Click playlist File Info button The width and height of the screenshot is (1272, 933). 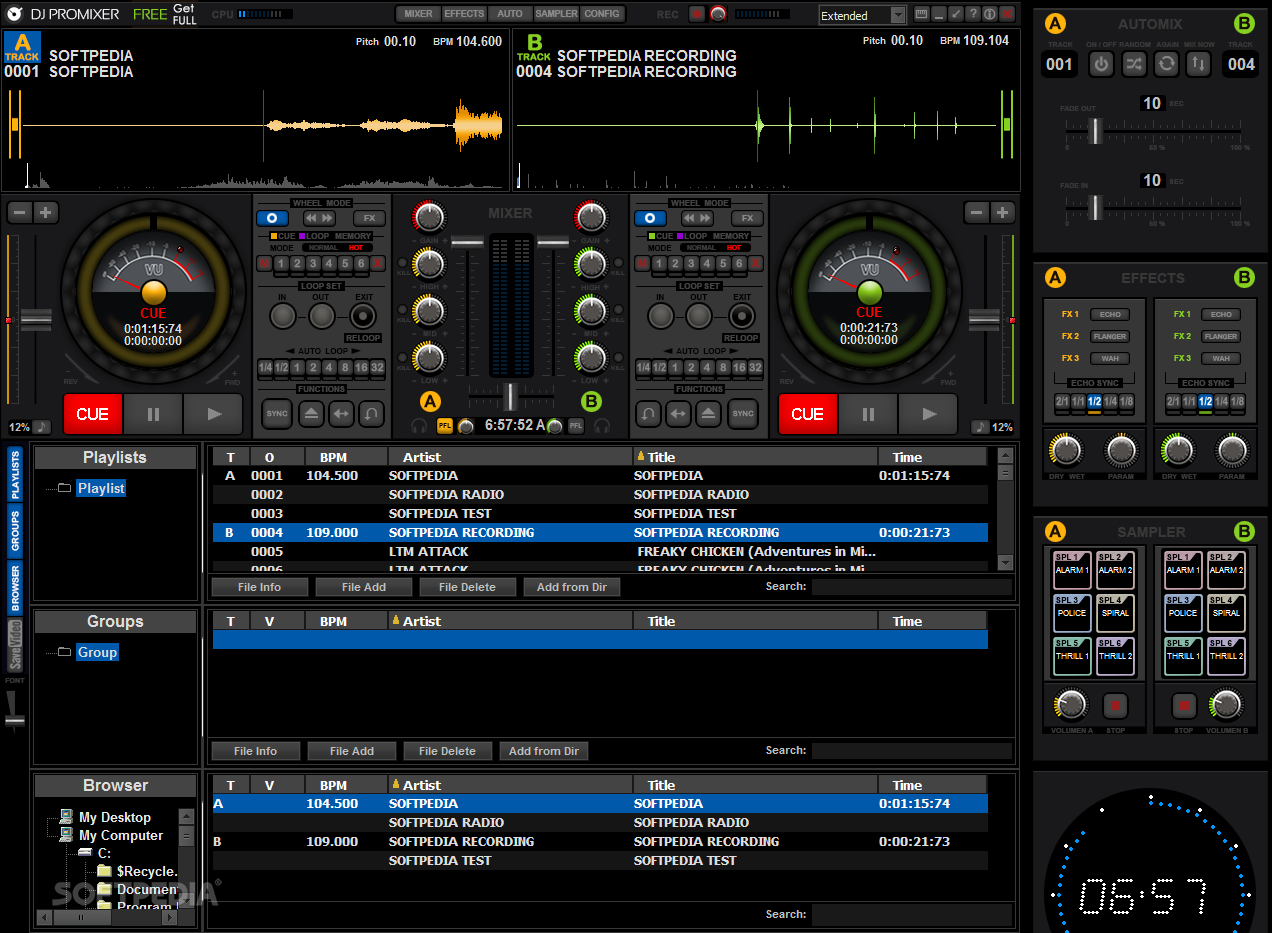260,587
